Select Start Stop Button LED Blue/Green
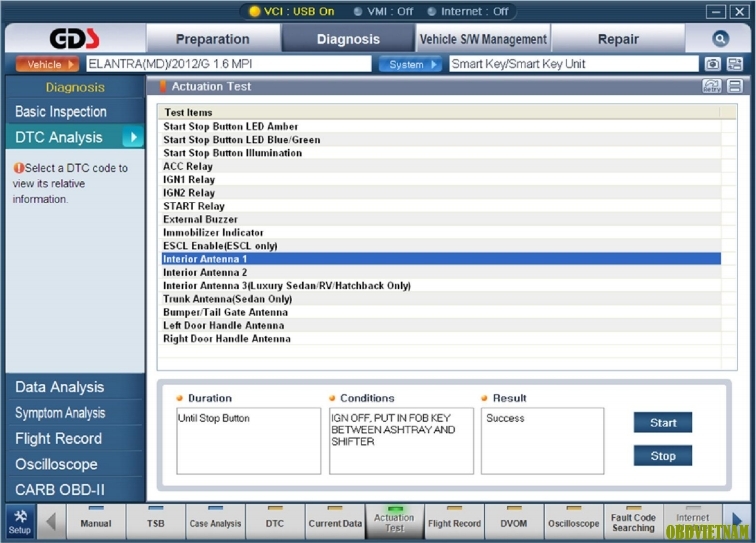 (x=441, y=139)
